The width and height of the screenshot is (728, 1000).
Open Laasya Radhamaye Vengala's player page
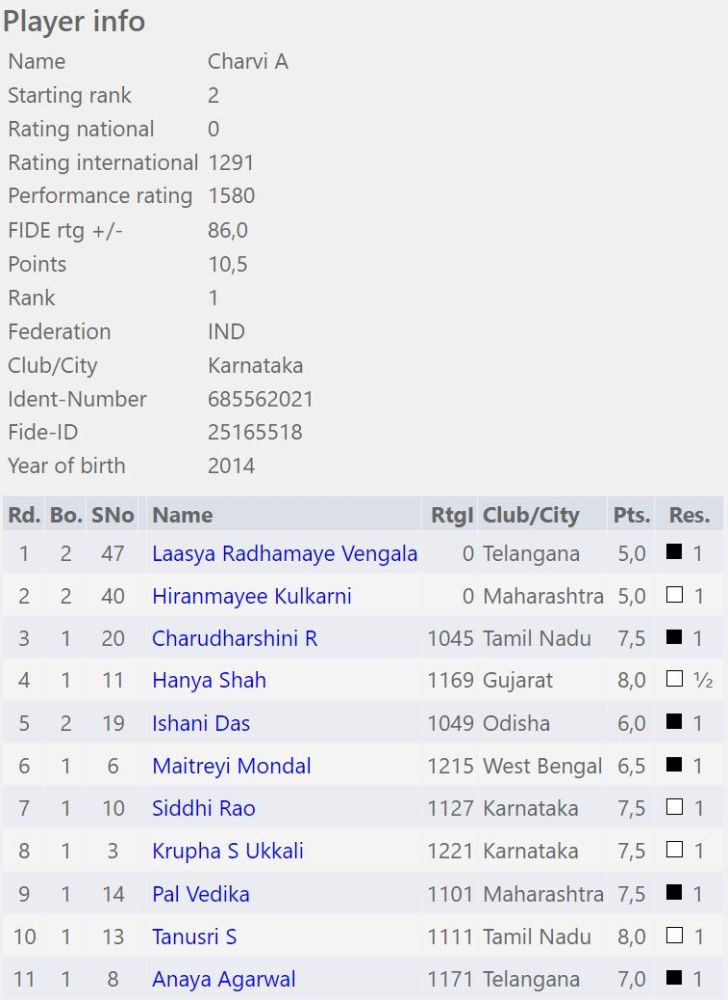pos(284,554)
